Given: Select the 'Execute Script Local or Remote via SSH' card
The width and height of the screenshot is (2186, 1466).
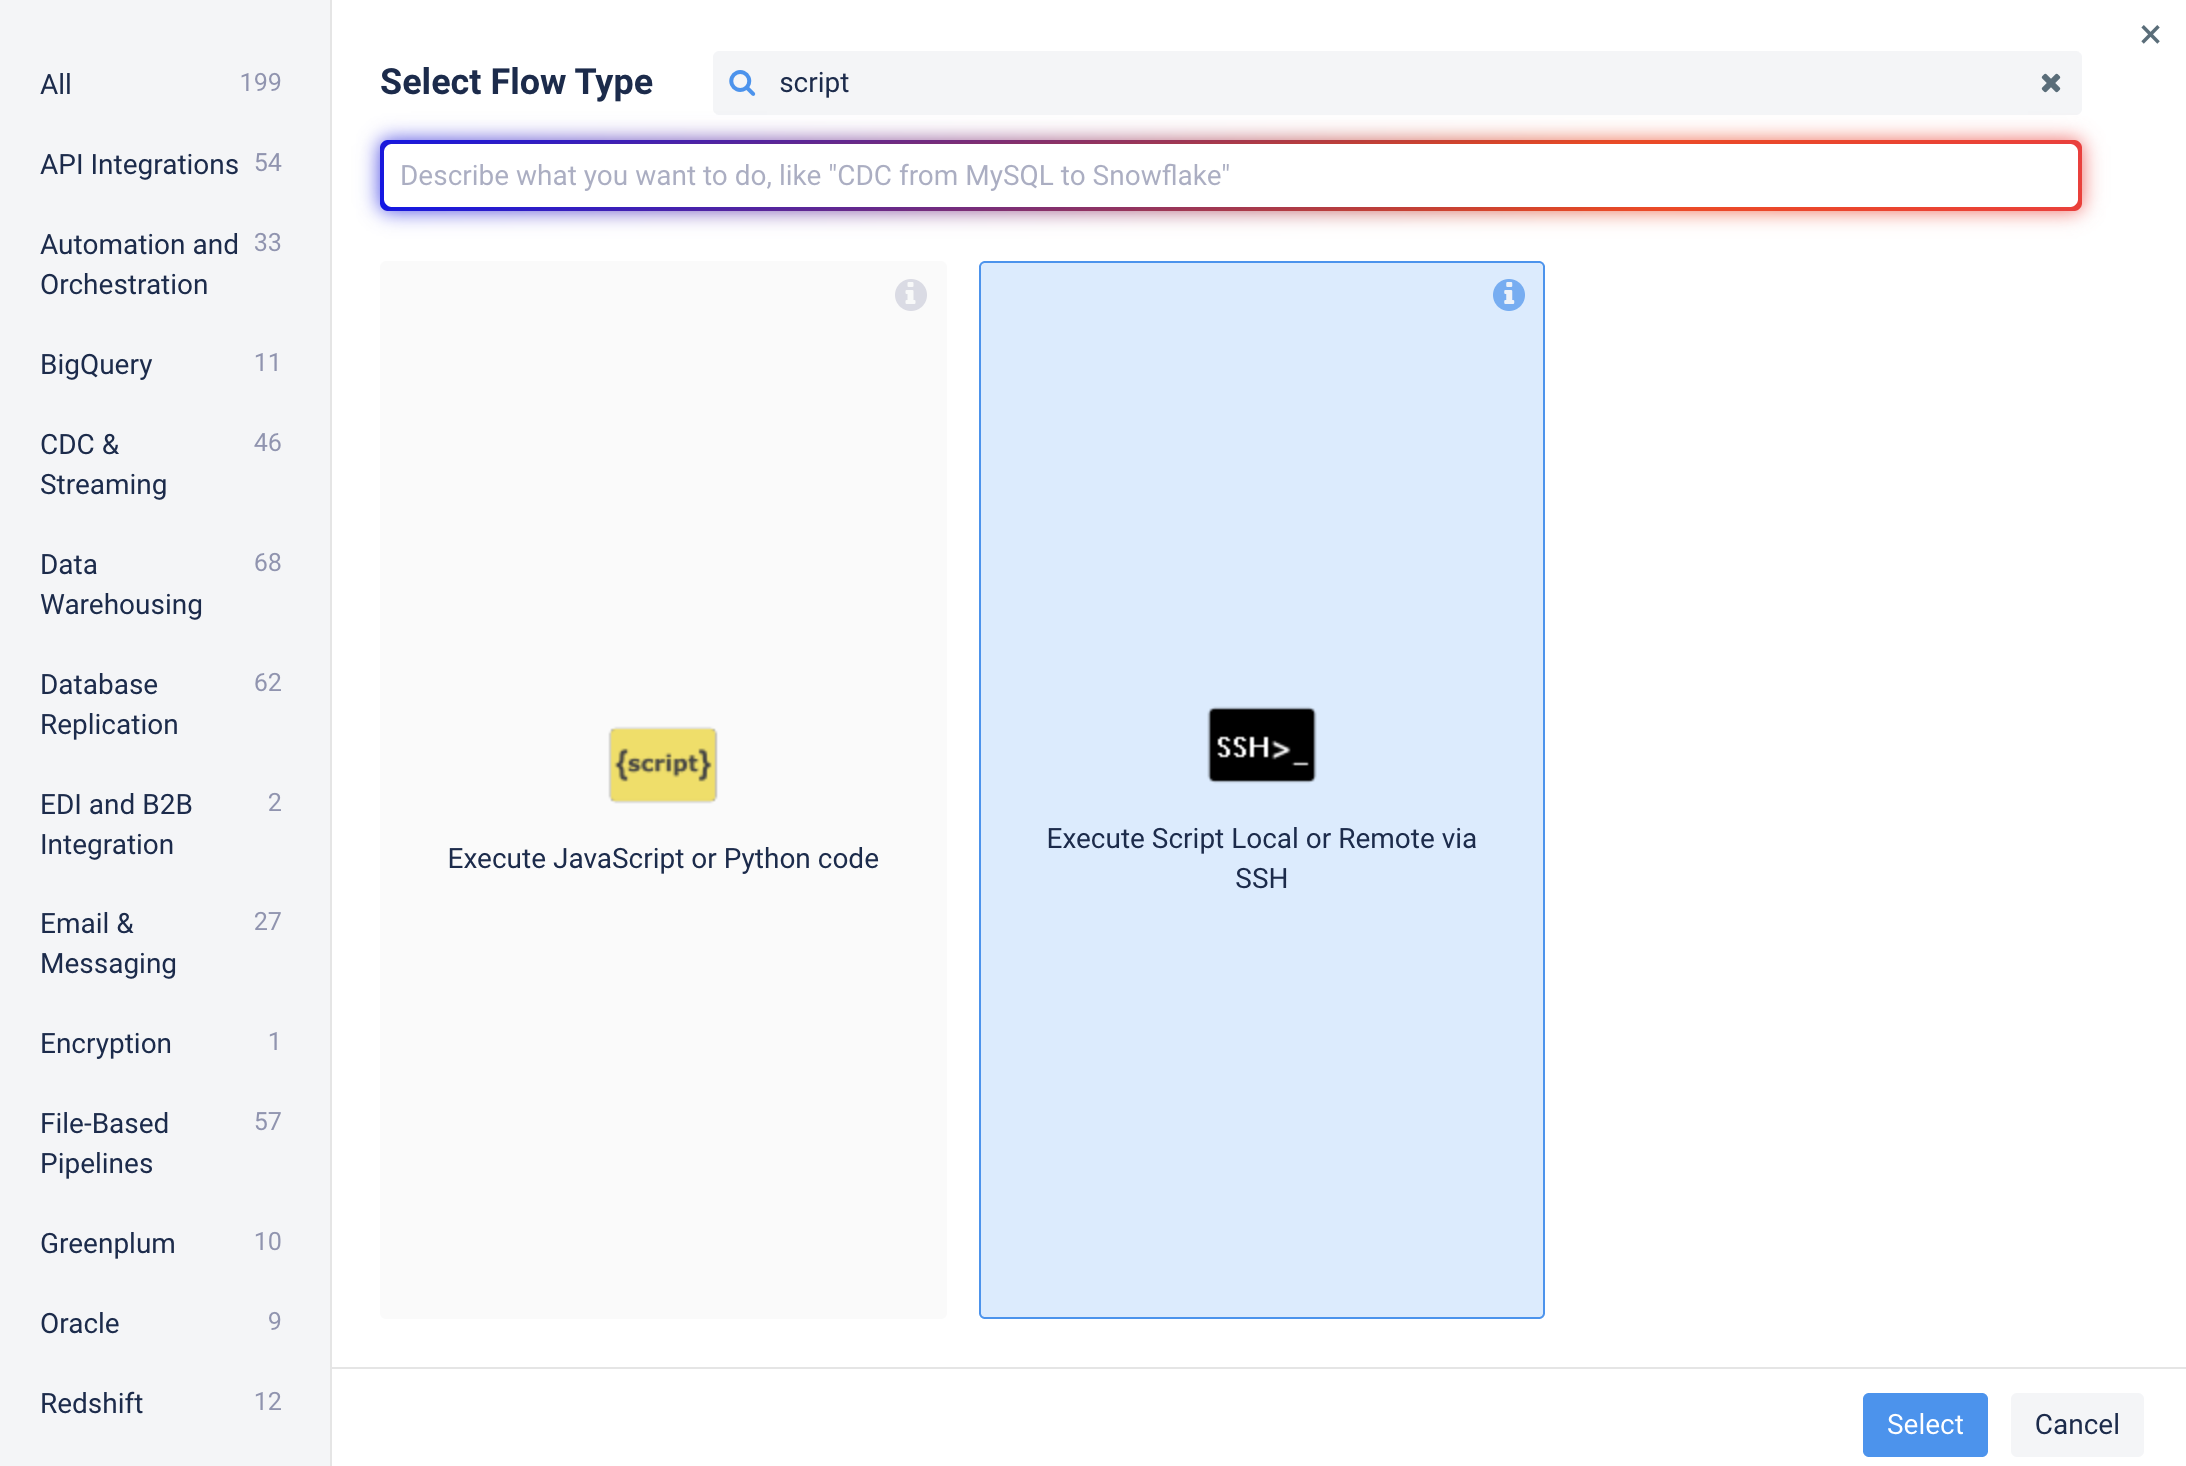Looking at the screenshot, I should click(x=1261, y=1000).
